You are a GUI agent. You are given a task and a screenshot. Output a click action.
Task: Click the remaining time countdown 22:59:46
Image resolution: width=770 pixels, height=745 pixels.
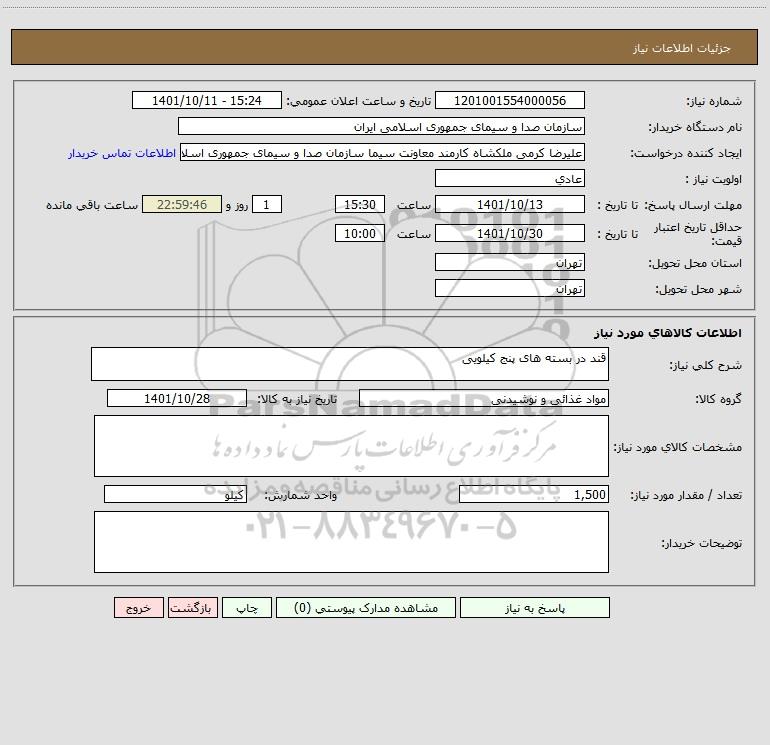coord(182,204)
